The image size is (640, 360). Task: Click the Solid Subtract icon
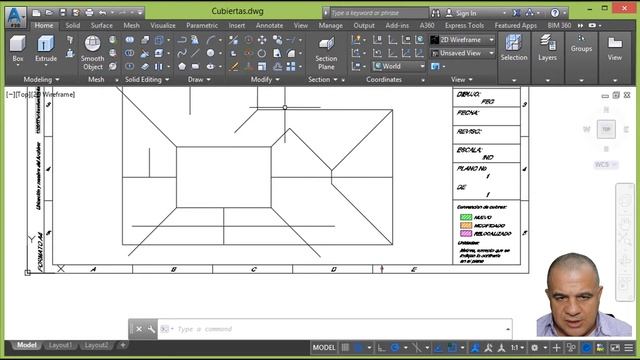click(129, 53)
